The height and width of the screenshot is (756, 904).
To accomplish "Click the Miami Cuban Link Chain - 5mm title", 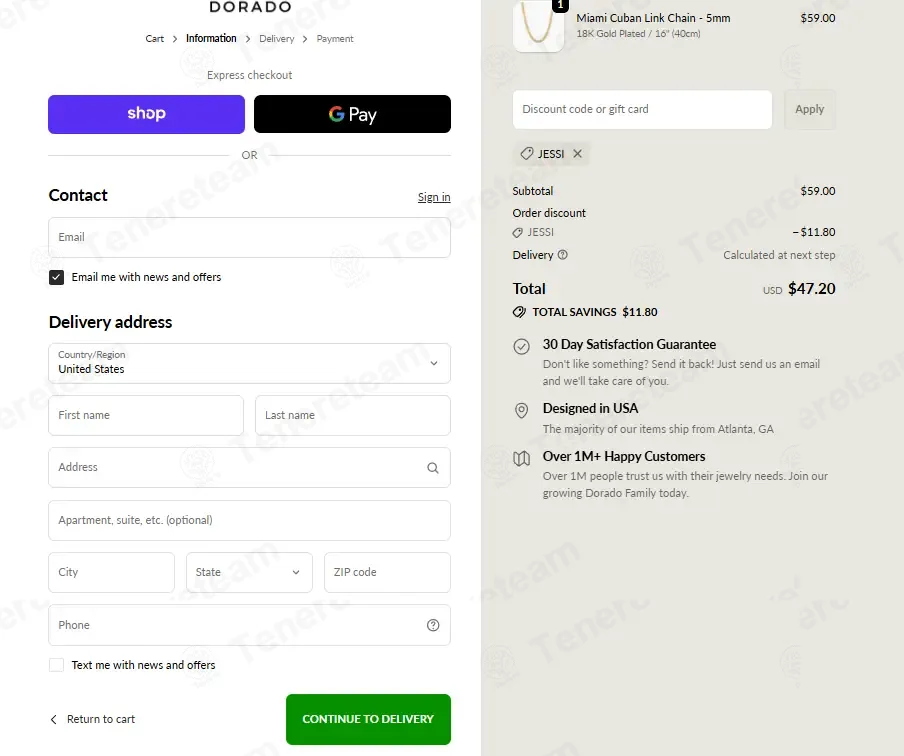I will [653, 18].
